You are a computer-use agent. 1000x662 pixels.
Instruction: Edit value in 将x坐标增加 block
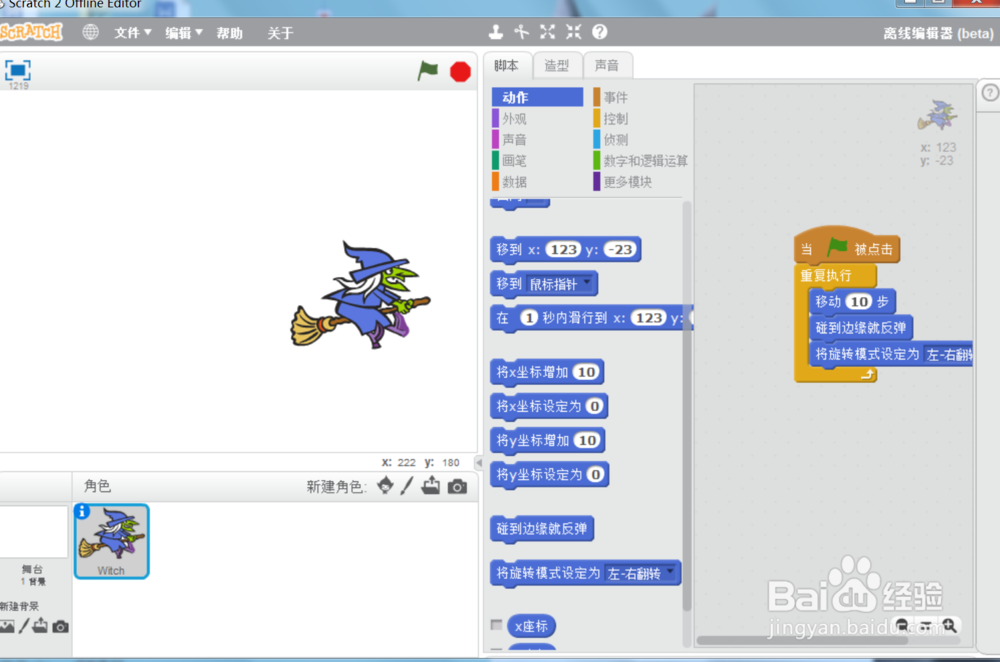click(x=587, y=372)
